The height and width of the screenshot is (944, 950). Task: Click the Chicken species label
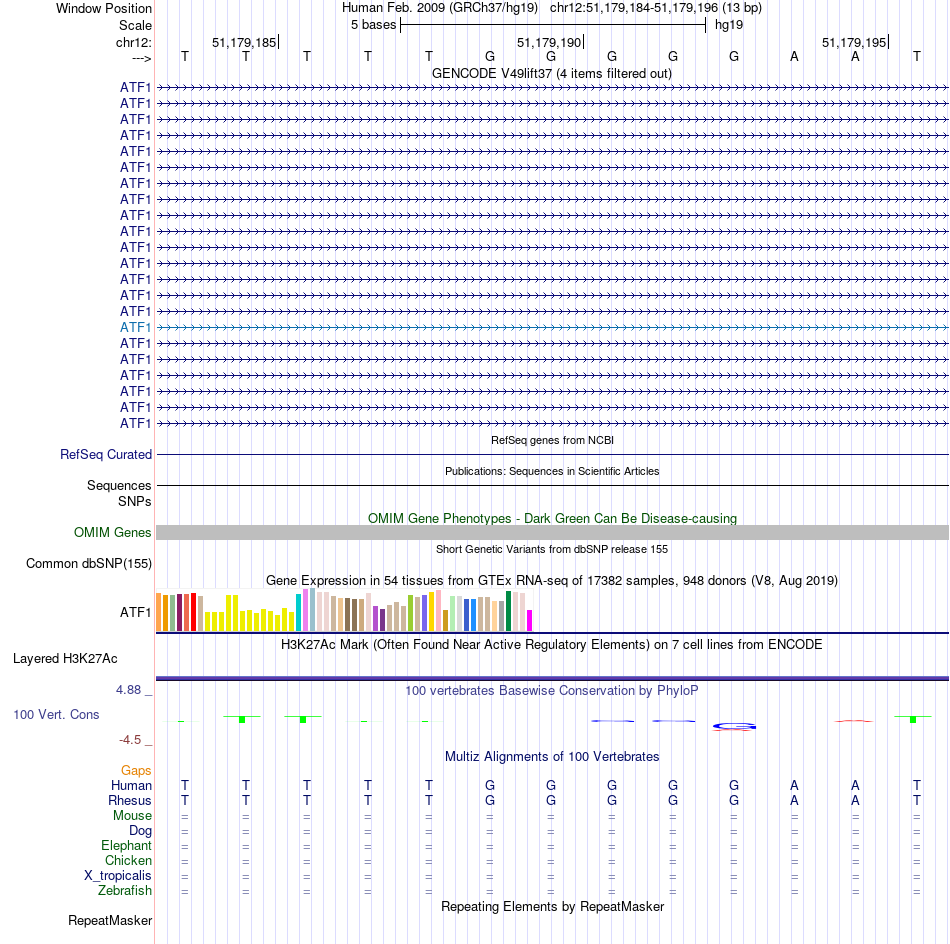pos(128,860)
